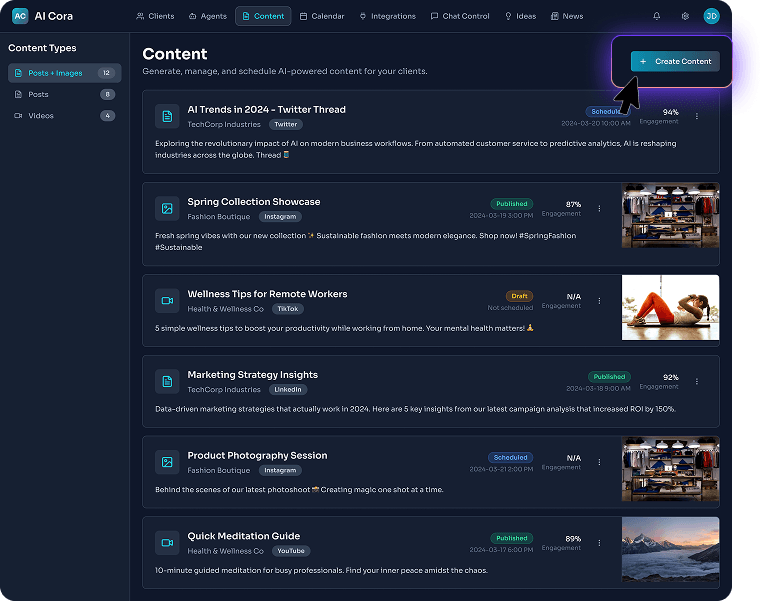Image resolution: width=763 pixels, height=601 pixels.
Task: Open more options for Quick Meditation Guide
Action: pos(599,543)
